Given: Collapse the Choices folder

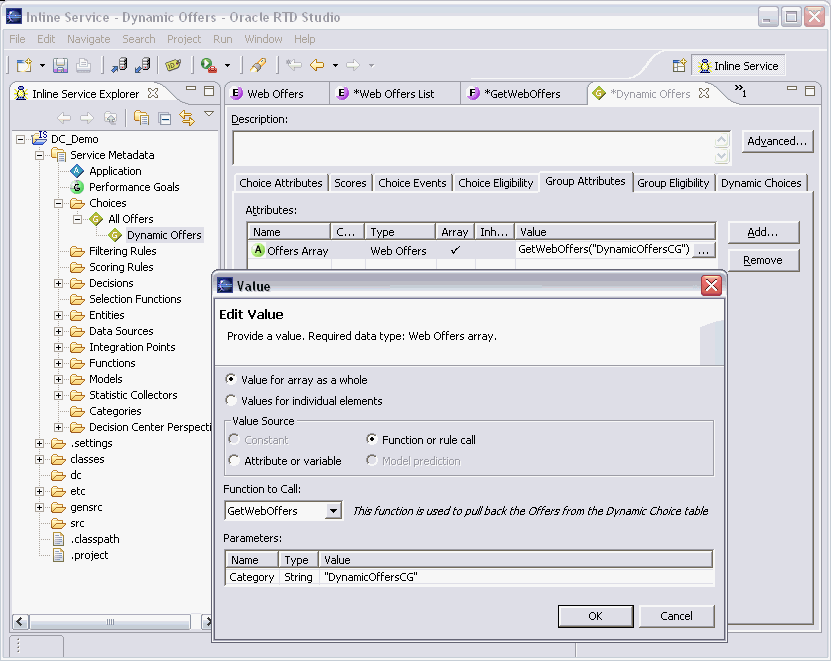Looking at the screenshot, I should pos(58,204).
